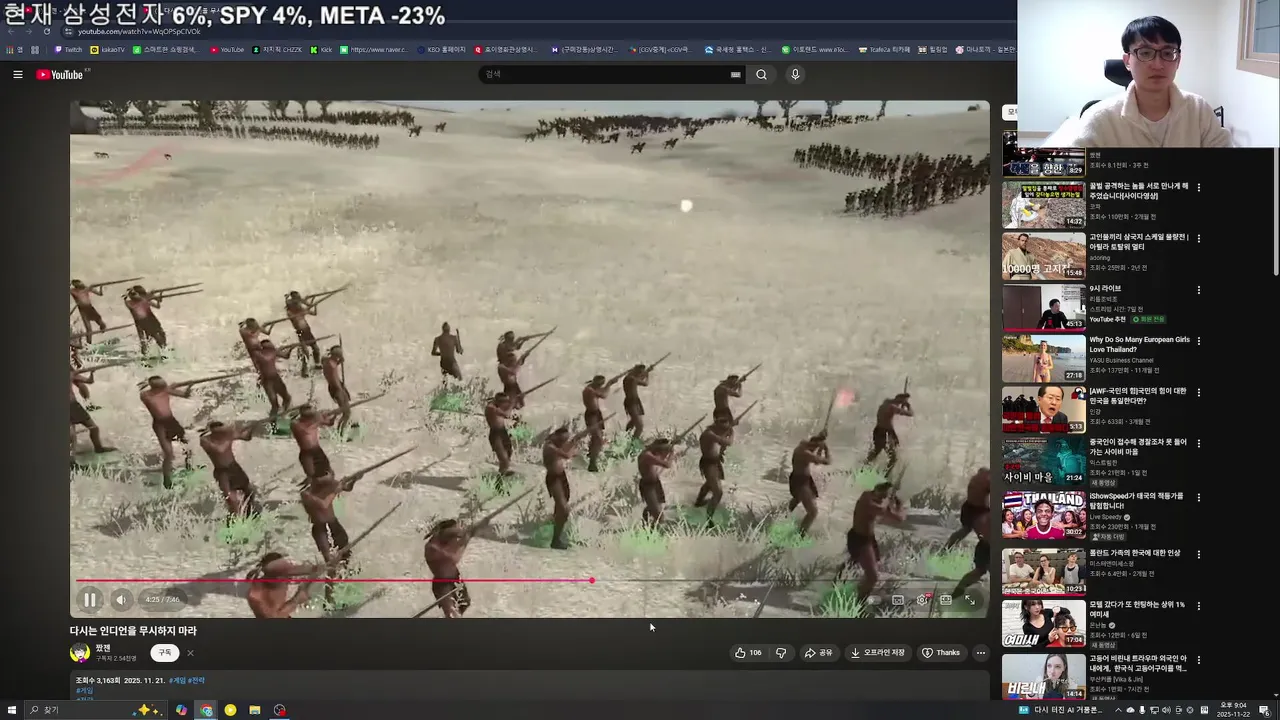Viewport: 1280px width, 720px height.
Task: Pause the video with the pause button
Action: tap(90, 600)
